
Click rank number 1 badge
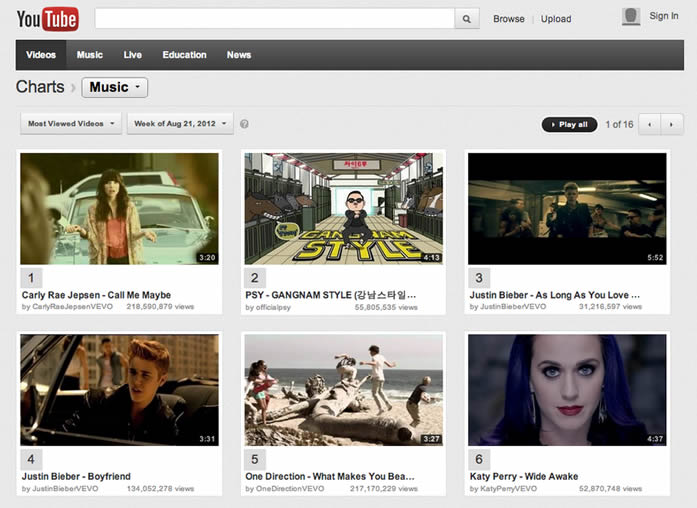click(31, 278)
